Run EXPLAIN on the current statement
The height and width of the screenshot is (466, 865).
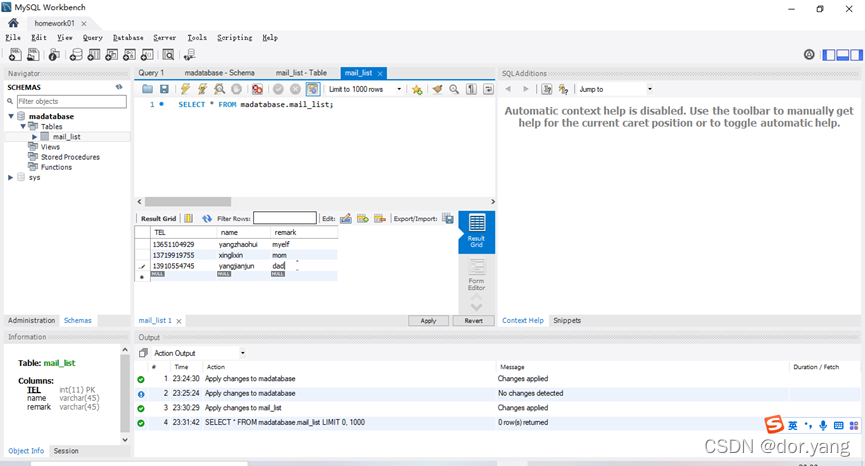point(220,89)
